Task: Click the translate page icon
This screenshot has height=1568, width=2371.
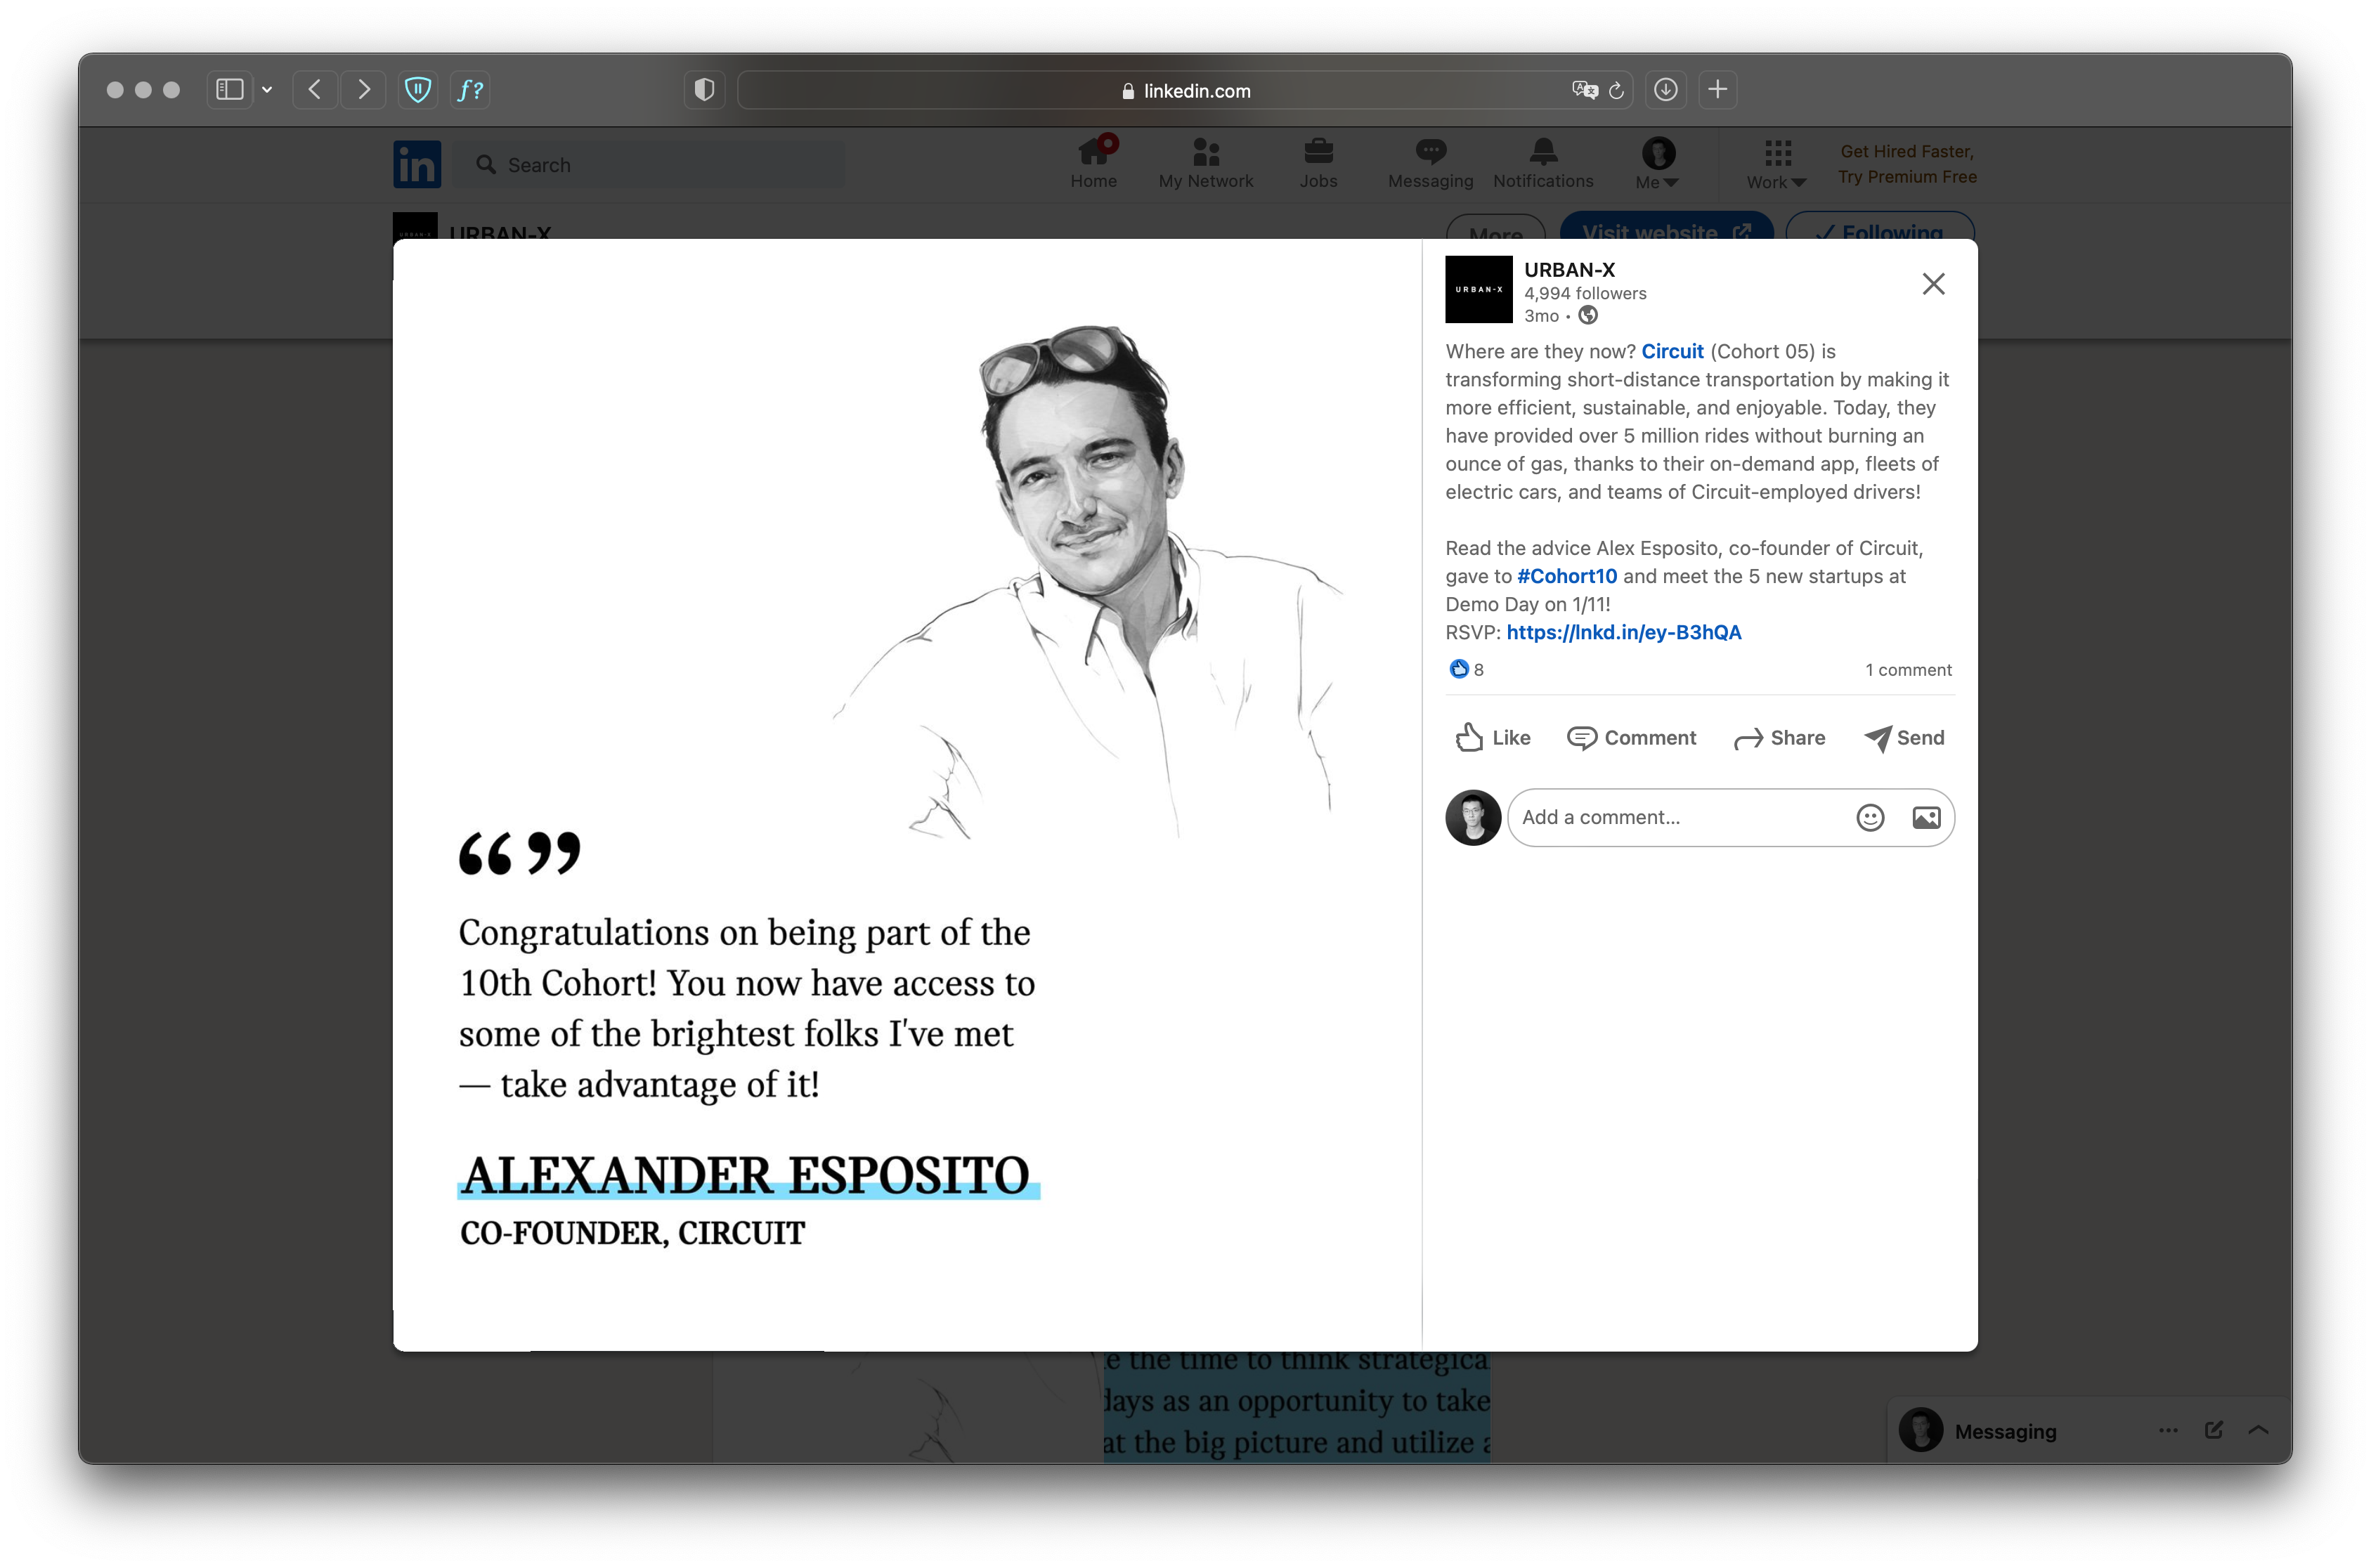Action: (x=1583, y=90)
